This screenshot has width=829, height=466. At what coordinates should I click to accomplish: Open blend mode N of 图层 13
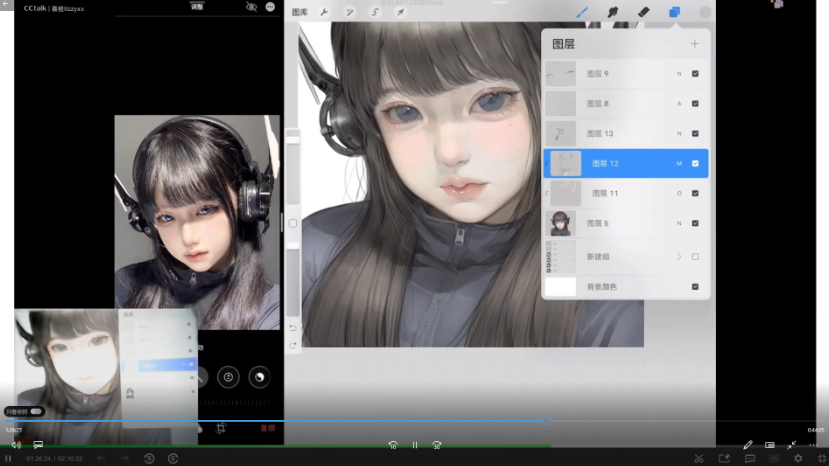pyautogui.click(x=679, y=134)
